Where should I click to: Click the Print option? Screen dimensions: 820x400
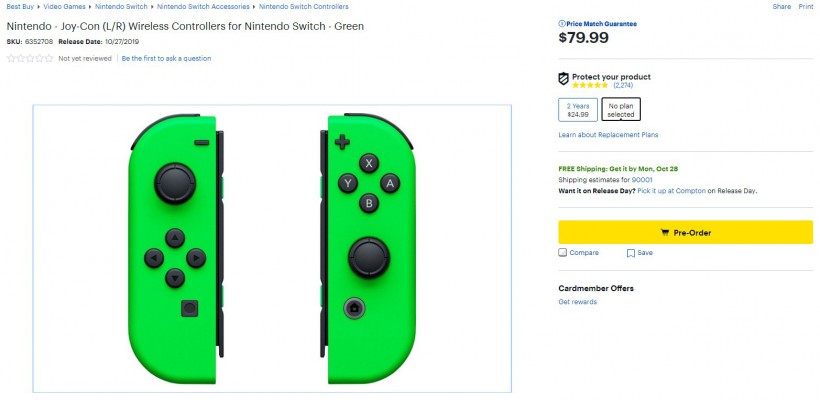click(807, 6)
